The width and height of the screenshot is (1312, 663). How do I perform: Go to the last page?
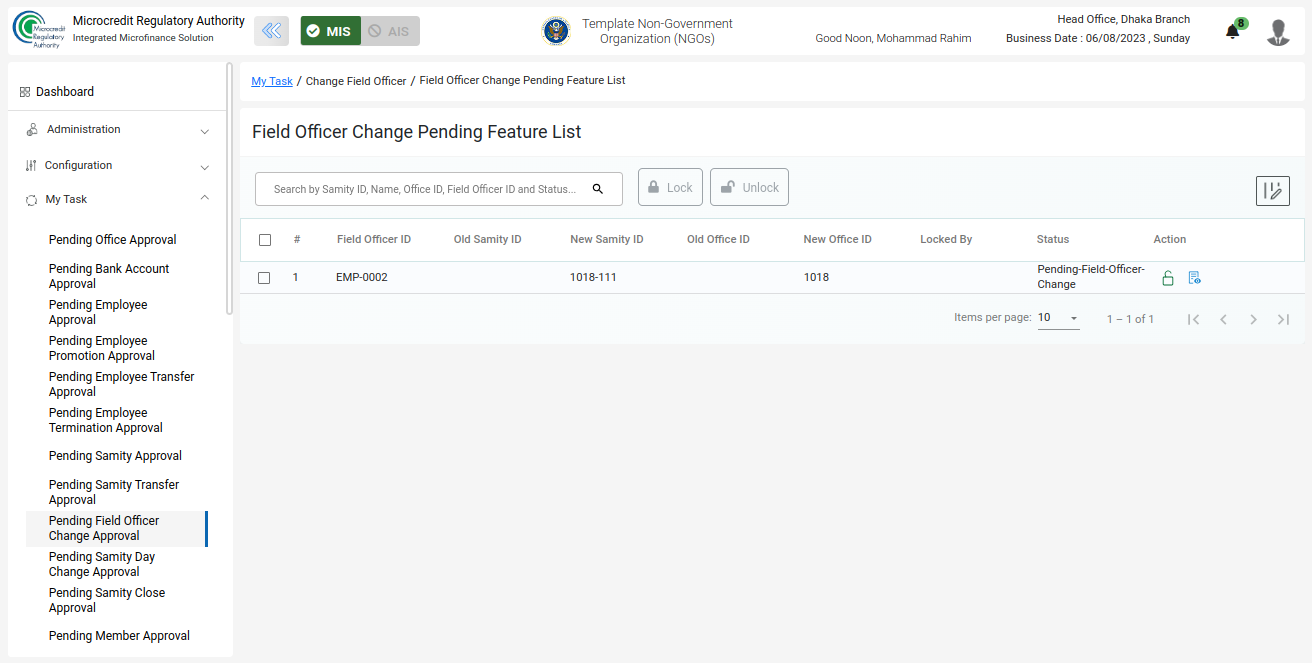(x=1283, y=319)
